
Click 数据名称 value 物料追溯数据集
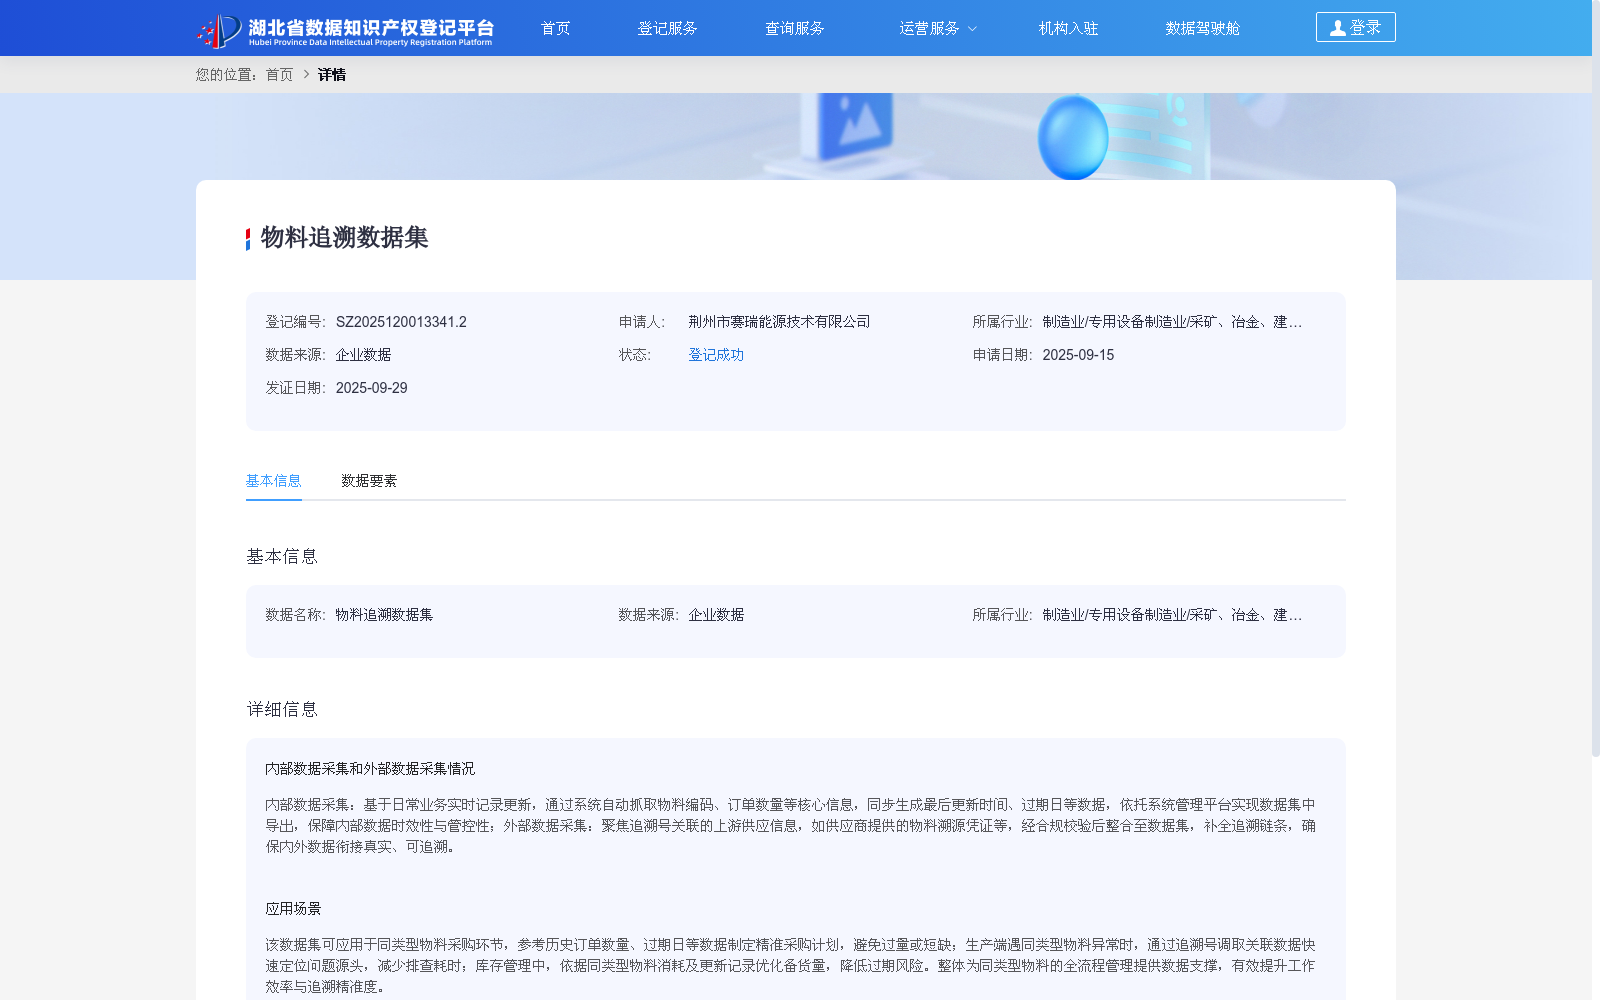pos(384,615)
